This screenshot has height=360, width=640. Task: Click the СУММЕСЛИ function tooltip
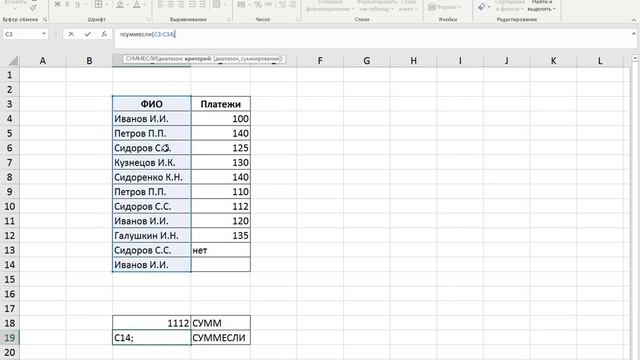[204, 59]
